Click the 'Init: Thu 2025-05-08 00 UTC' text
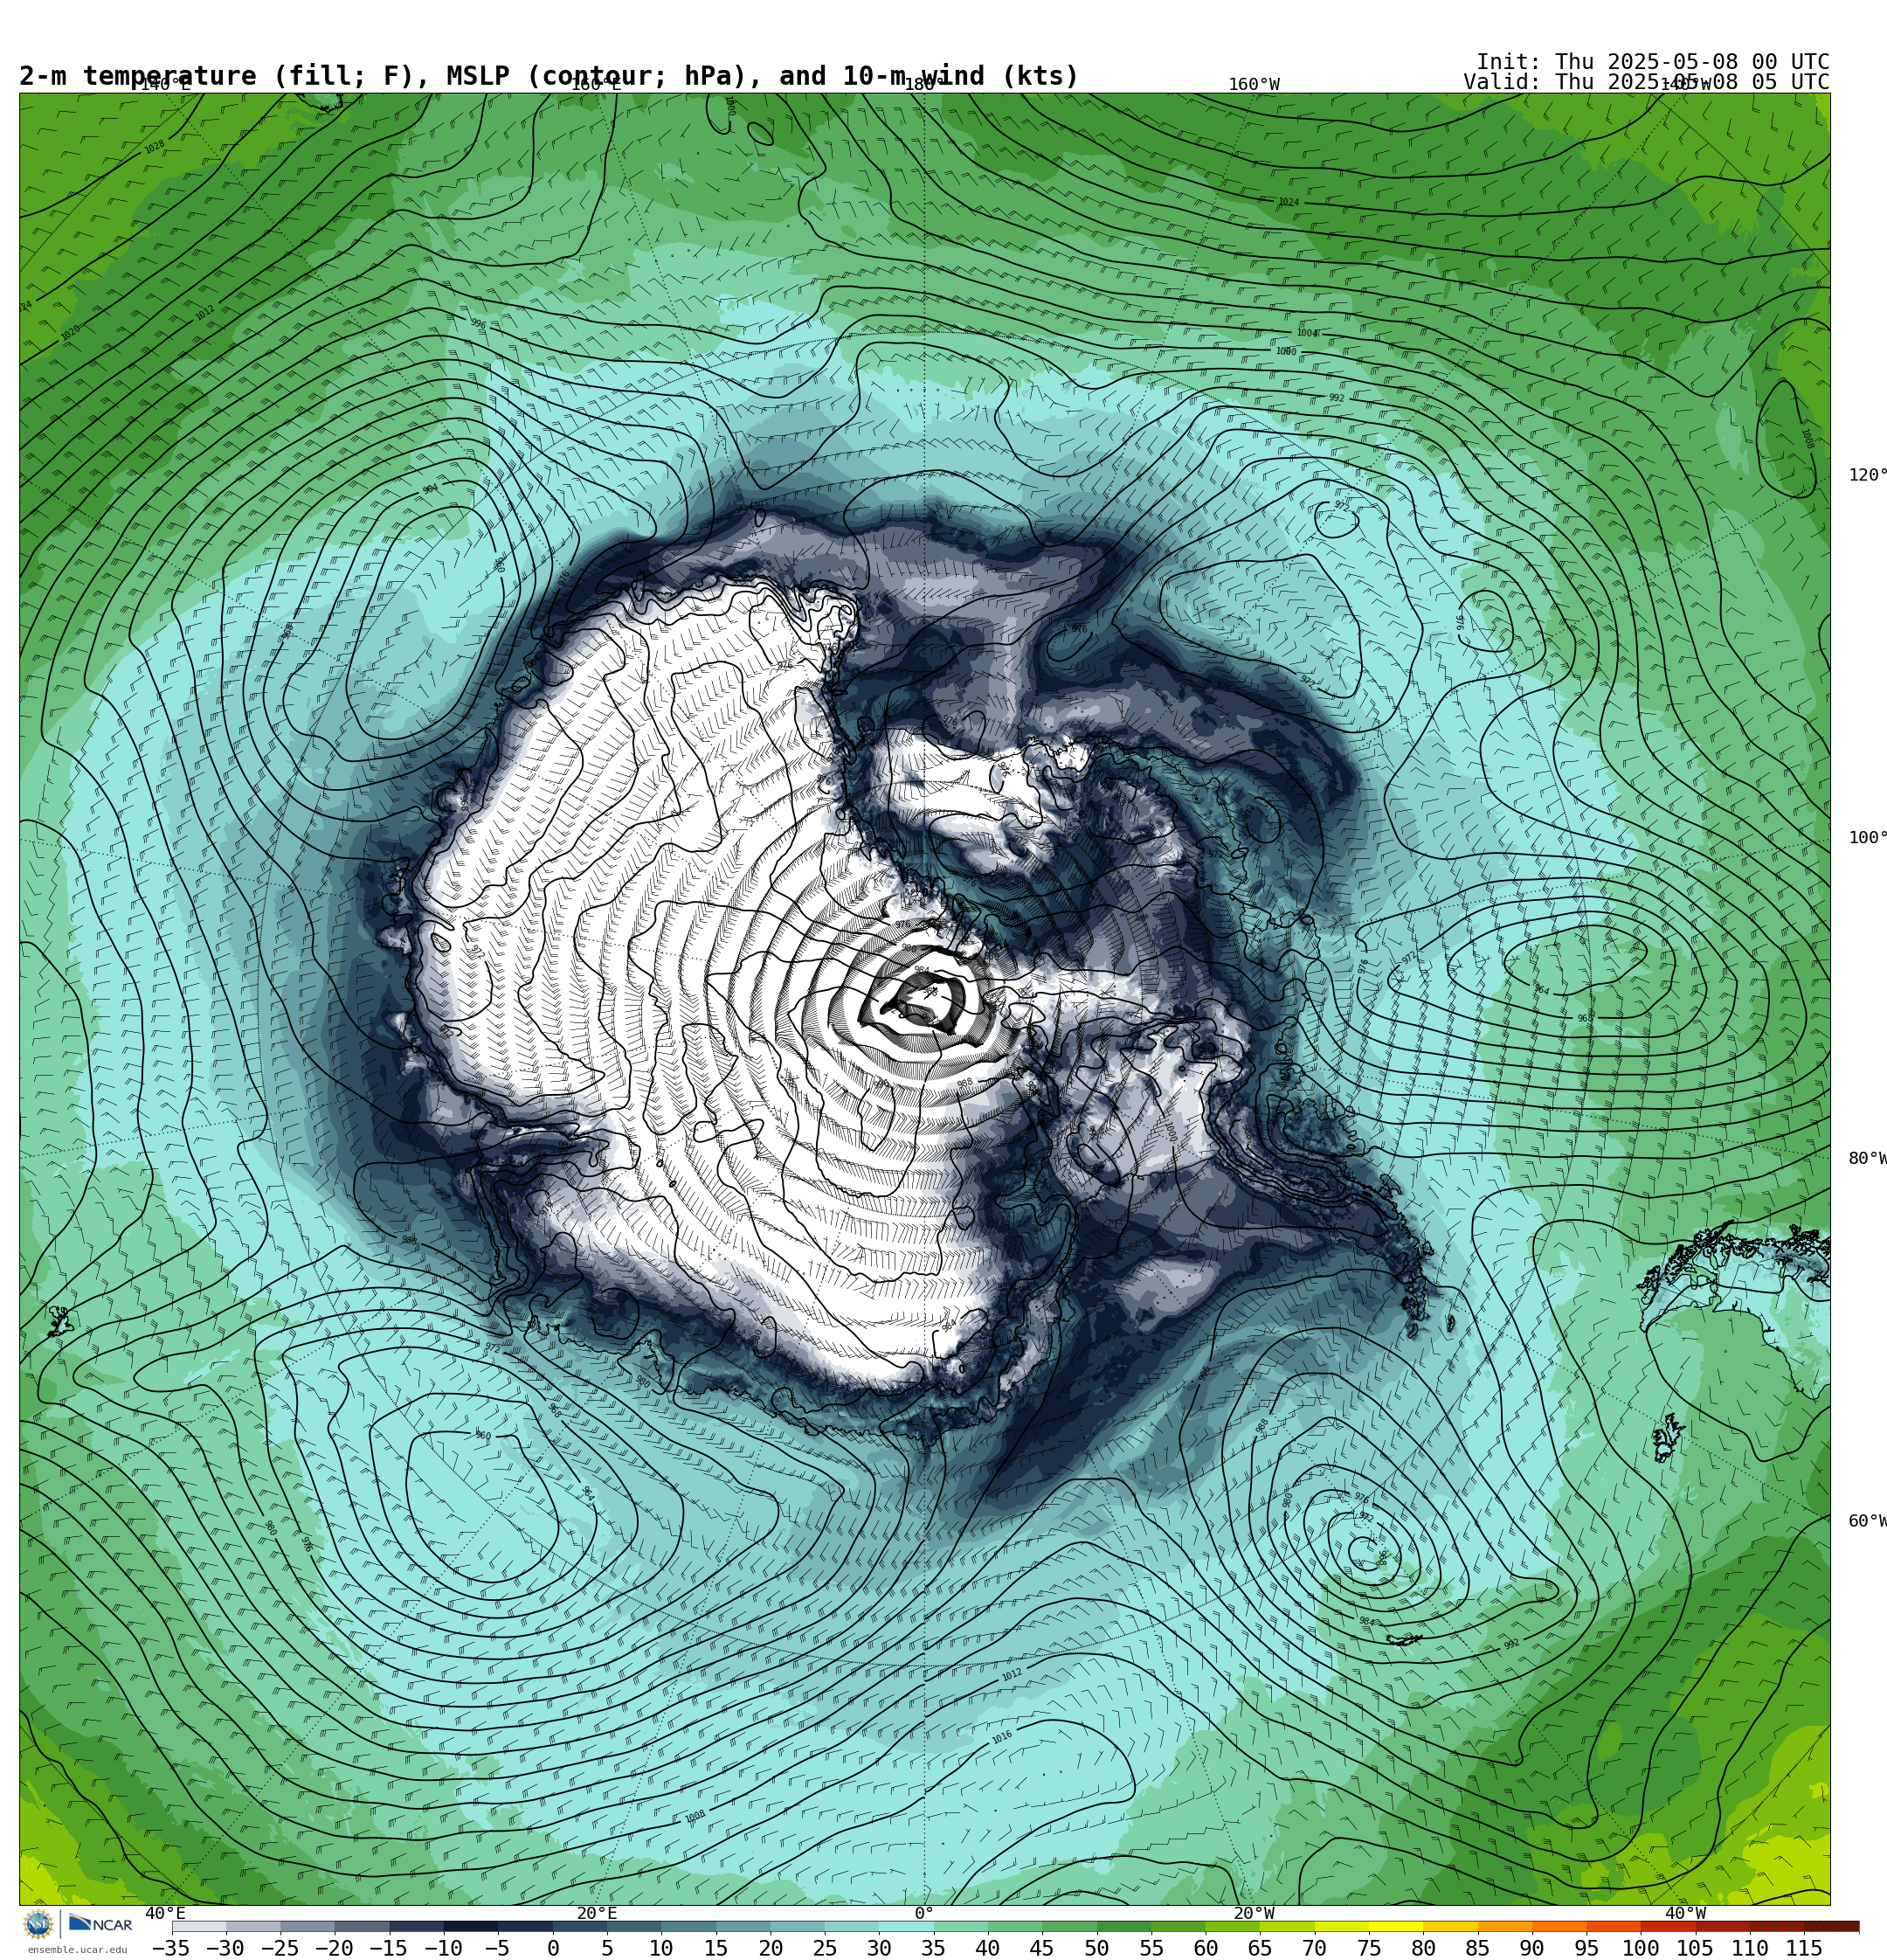The image size is (1887, 1960). click(x=1653, y=61)
